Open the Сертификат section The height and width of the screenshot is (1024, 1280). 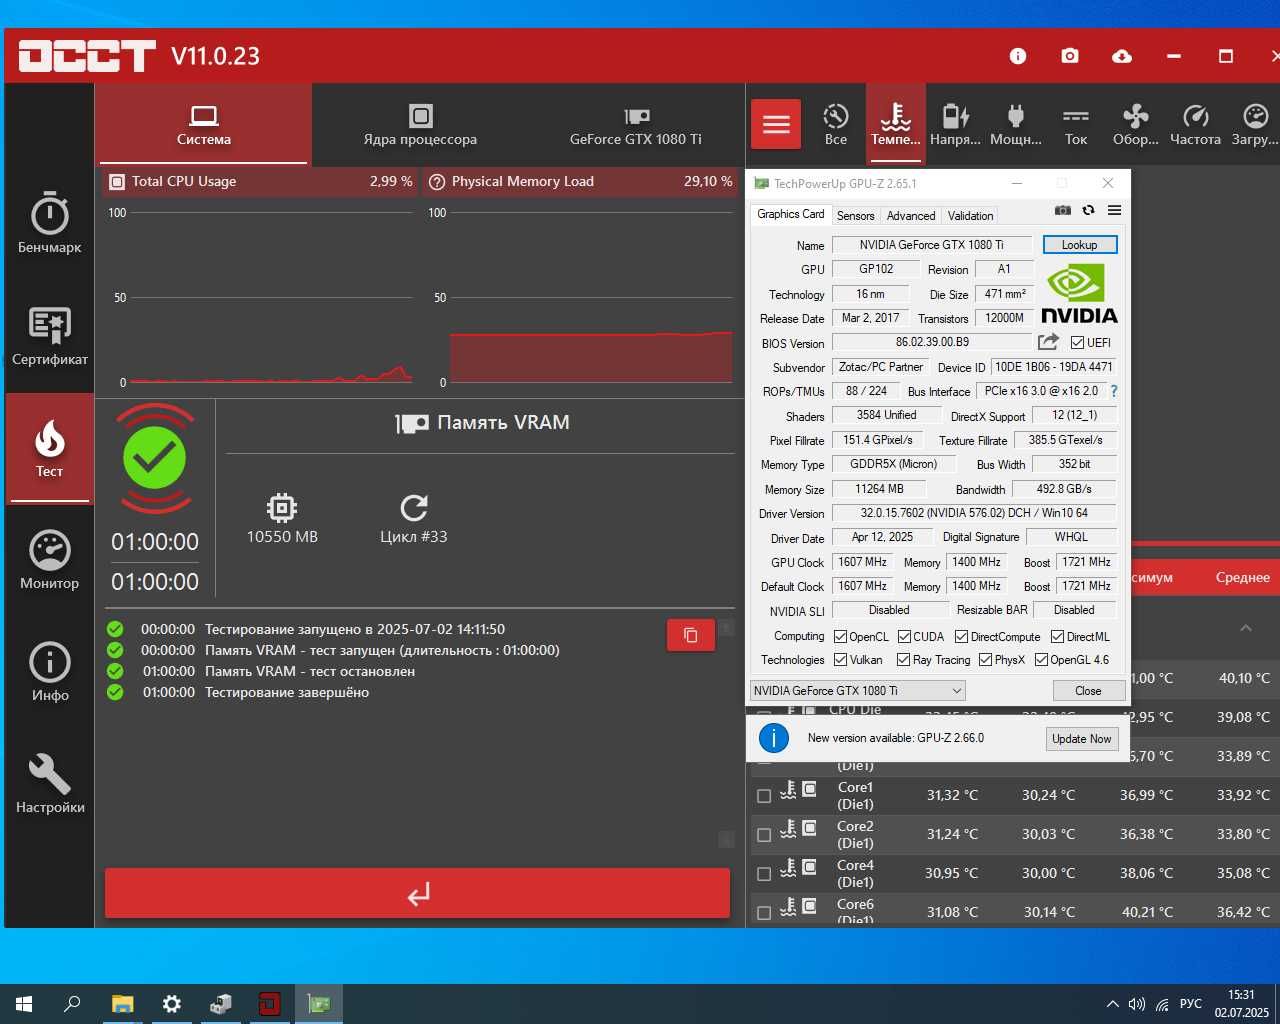tap(50, 335)
